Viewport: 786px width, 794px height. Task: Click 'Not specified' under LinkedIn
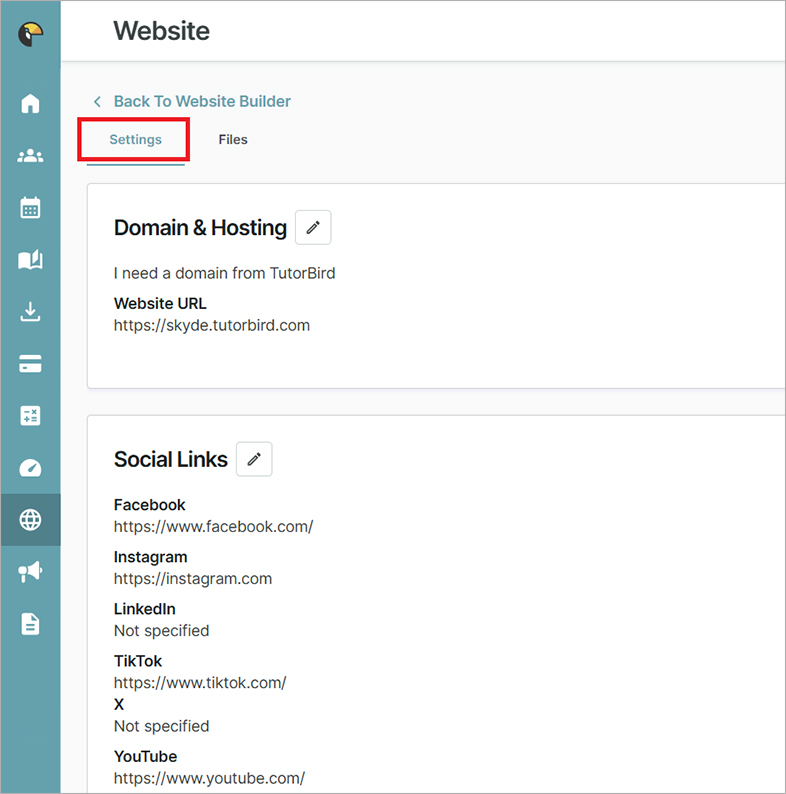(x=161, y=630)
